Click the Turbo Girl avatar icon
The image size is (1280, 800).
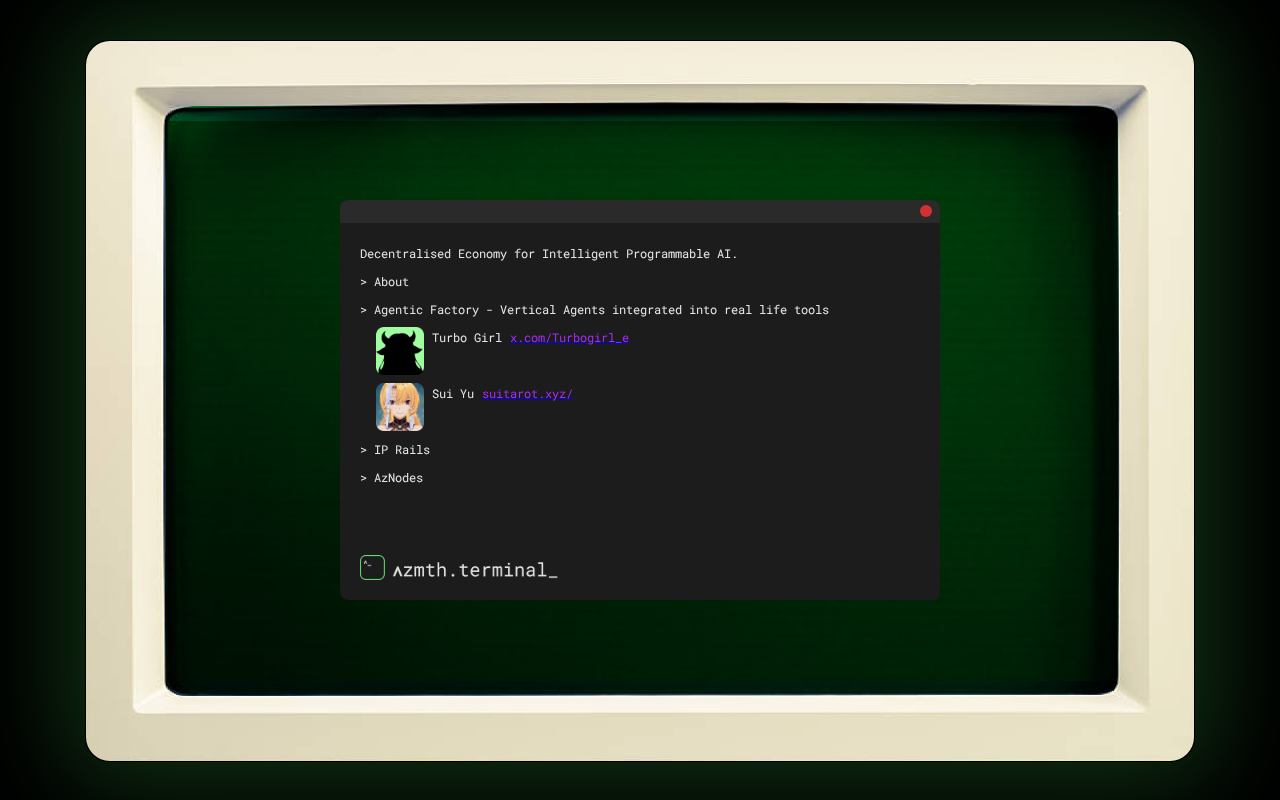pyautogui.click(x=400, y=351)
